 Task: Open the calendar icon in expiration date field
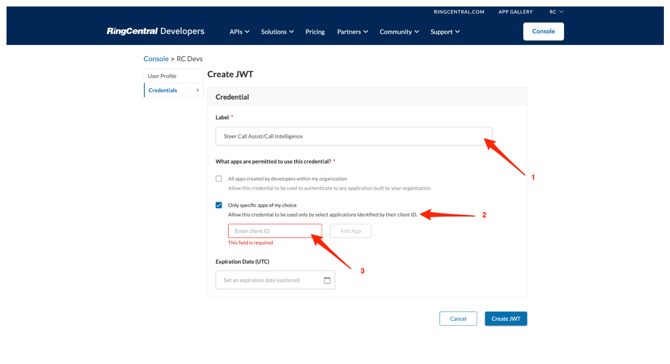click(327, 280)
